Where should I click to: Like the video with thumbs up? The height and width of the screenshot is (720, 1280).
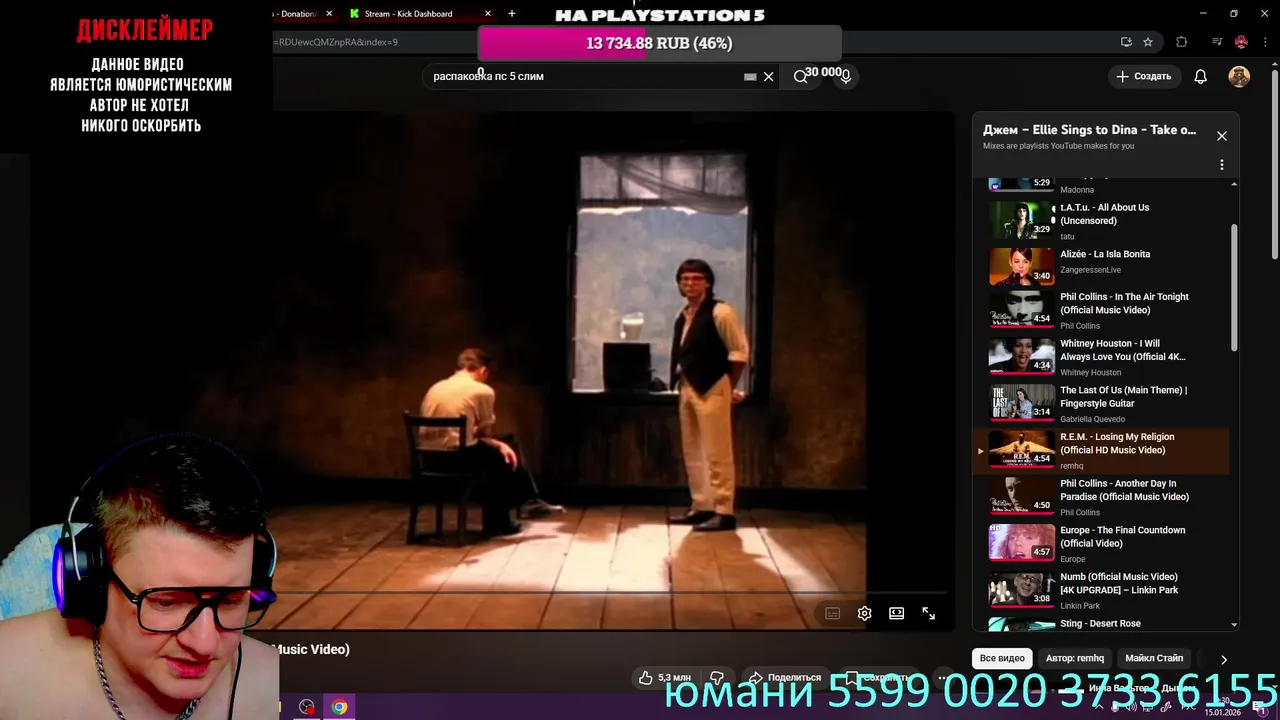coord(665,677)
